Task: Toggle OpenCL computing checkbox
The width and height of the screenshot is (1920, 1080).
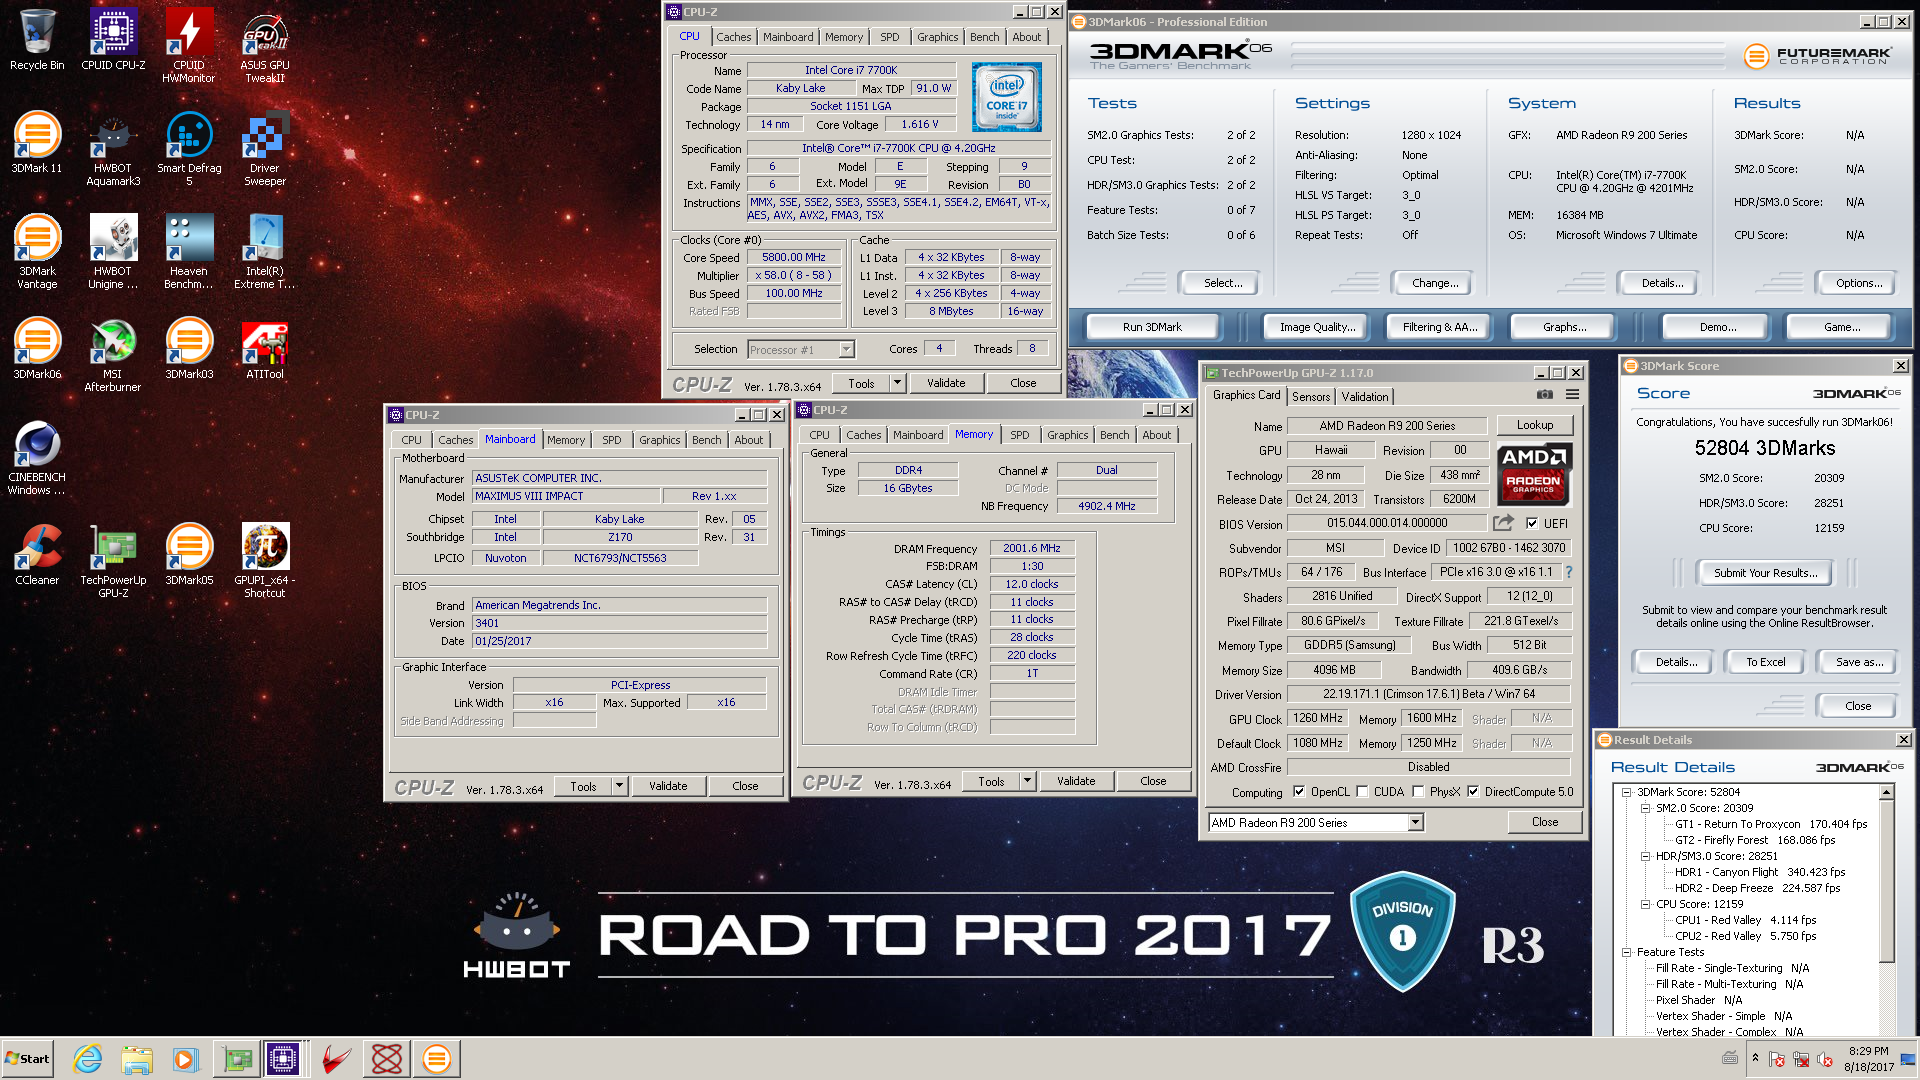Action: (1299, 792)
